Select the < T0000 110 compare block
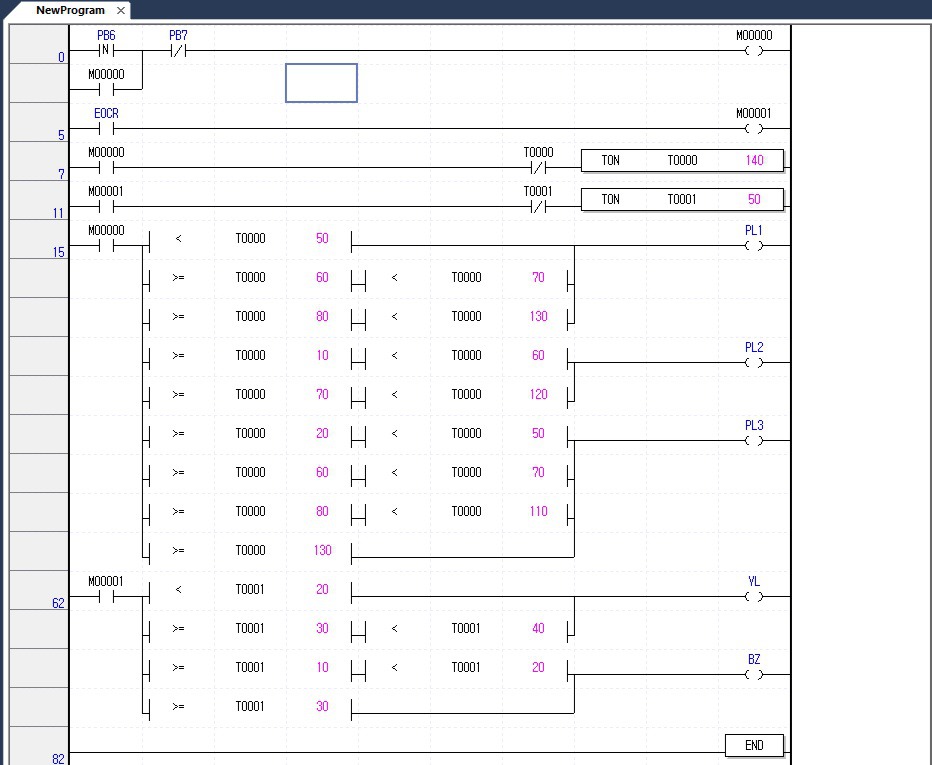This screenshot has width=932, height=765. click(x=467, y=512)
